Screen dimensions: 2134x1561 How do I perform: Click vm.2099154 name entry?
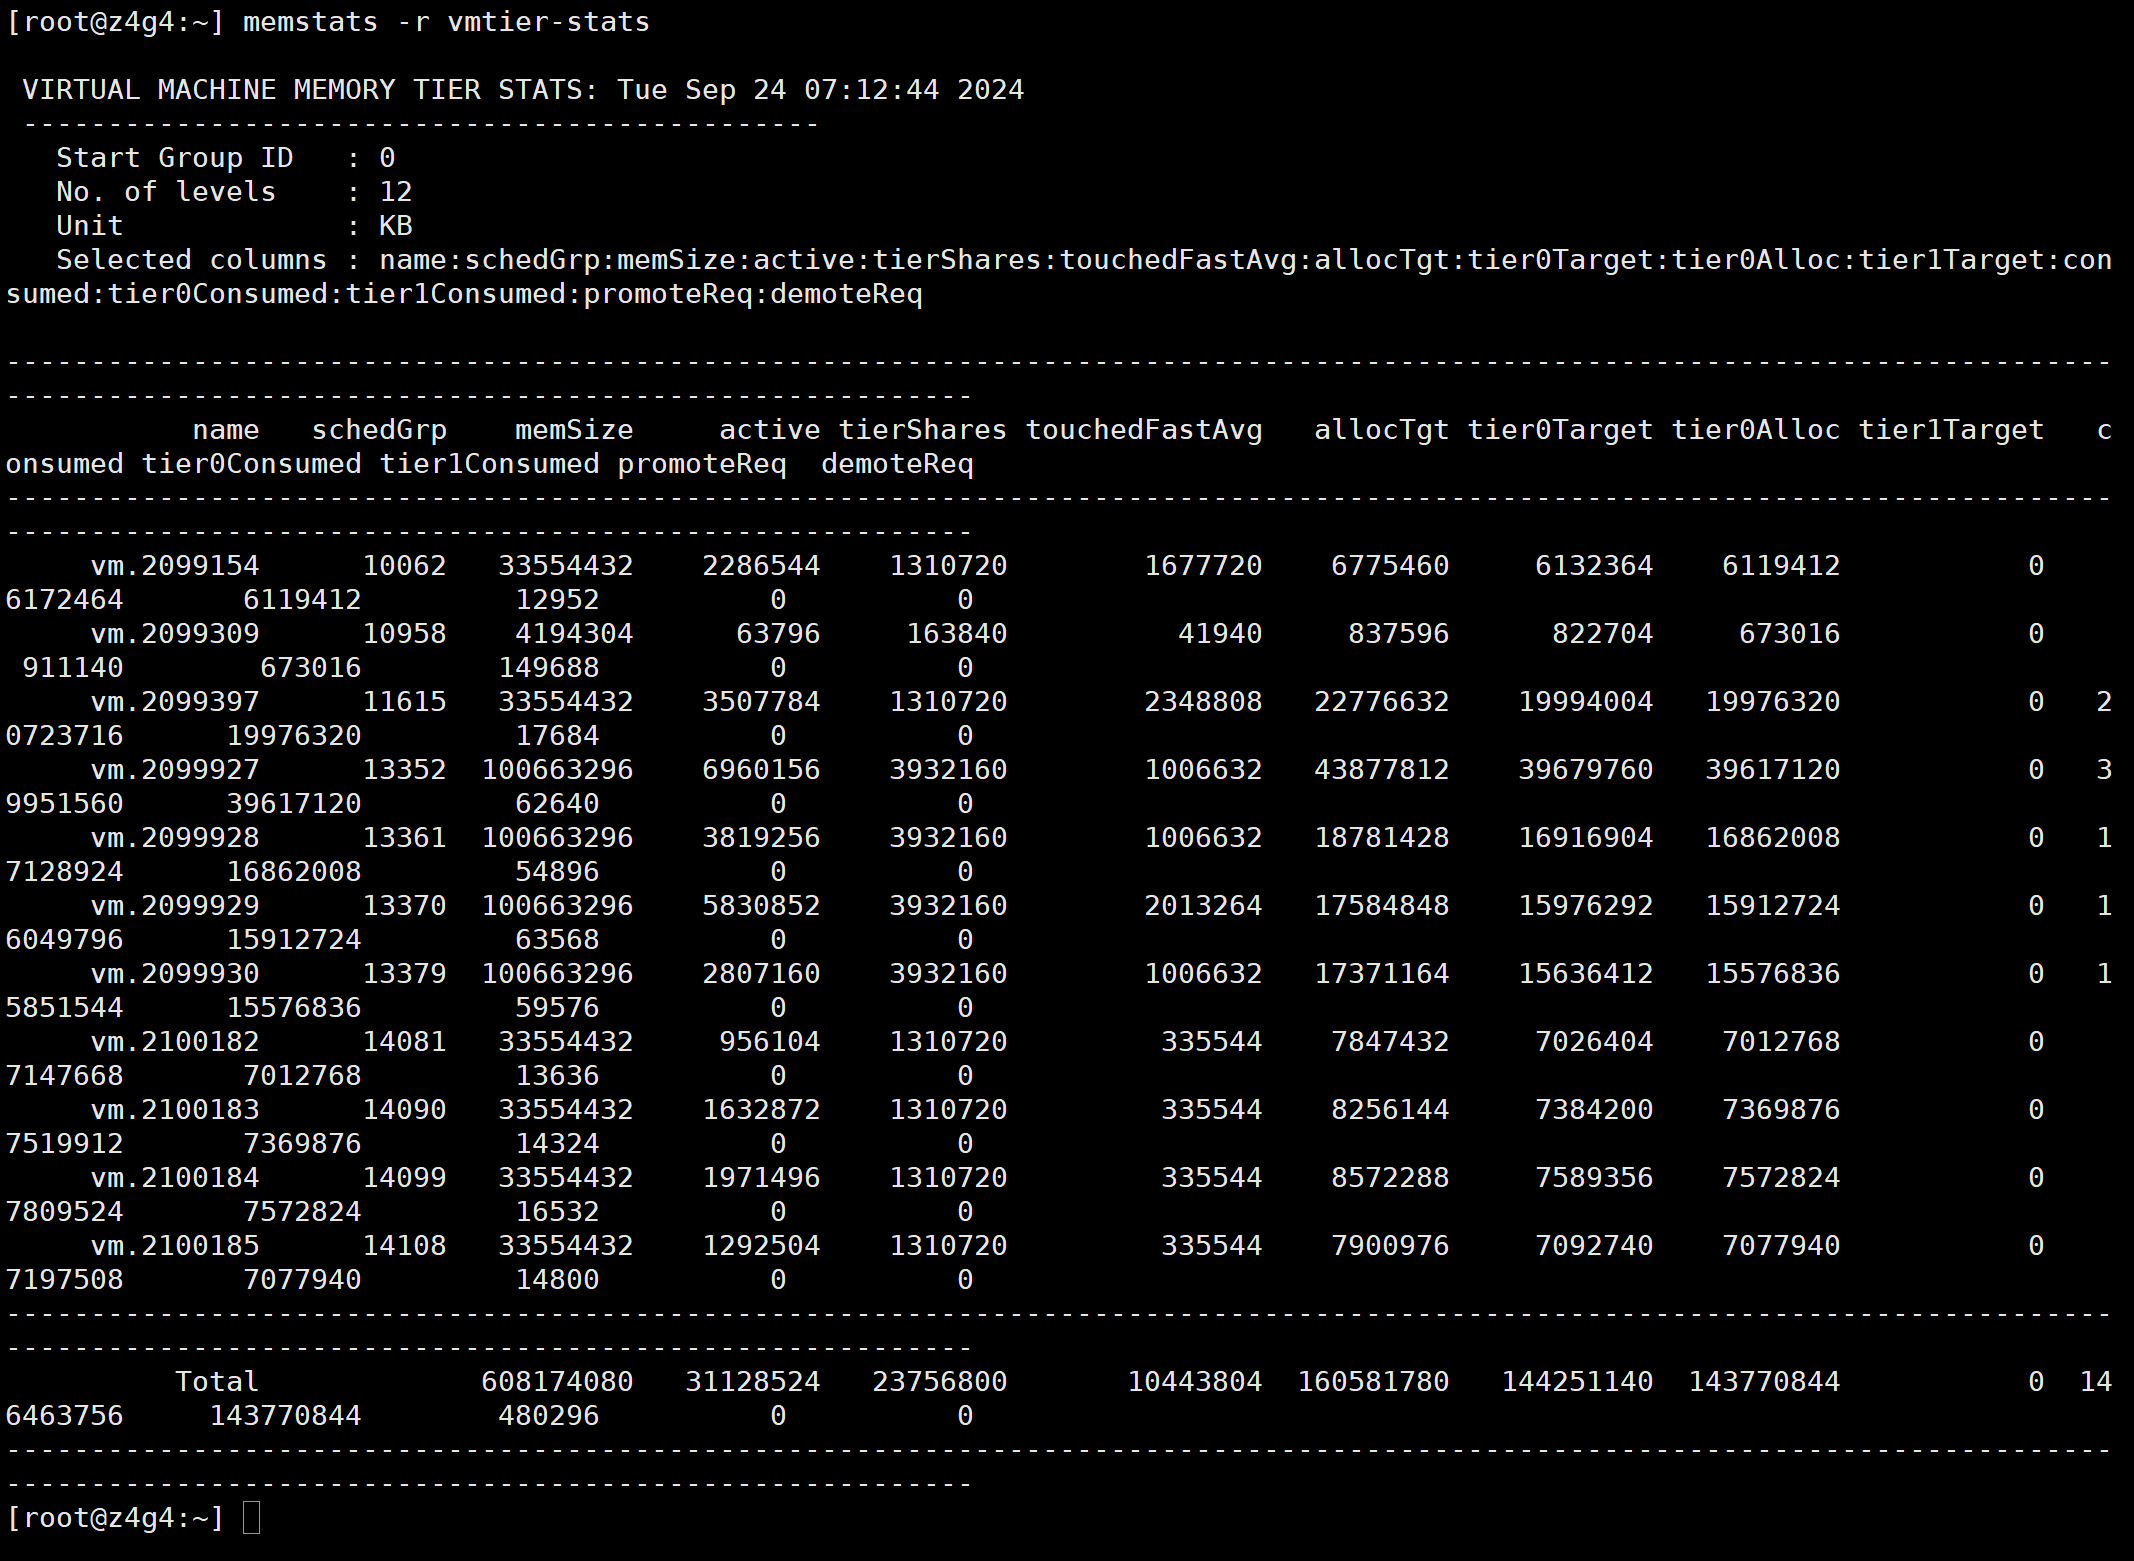point(175,566)
